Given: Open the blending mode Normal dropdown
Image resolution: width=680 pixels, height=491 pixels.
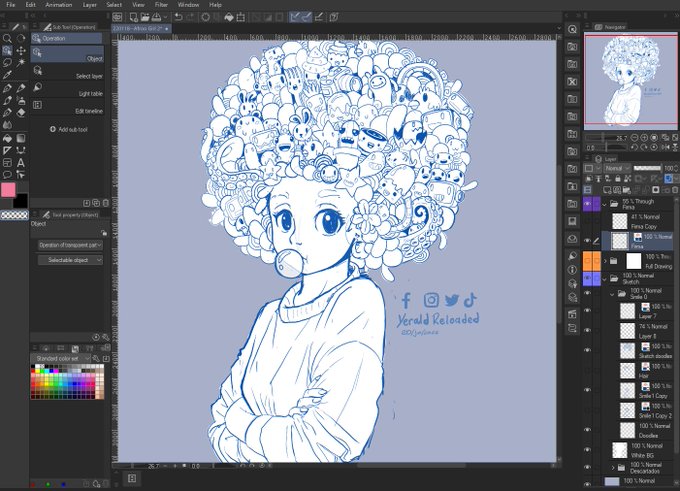Looking at the screenshot, I should click(x=617, y=168).
